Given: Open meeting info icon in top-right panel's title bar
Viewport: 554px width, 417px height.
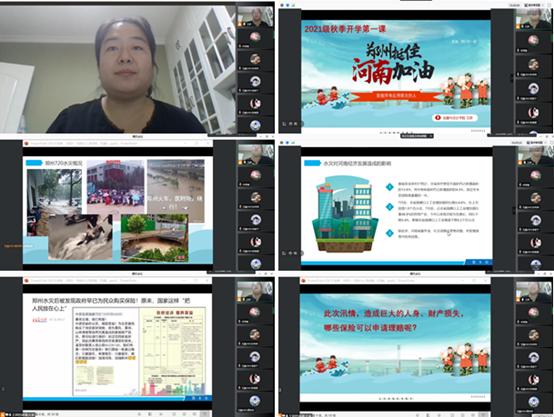Looking at the screenshot, I should 282,5.
